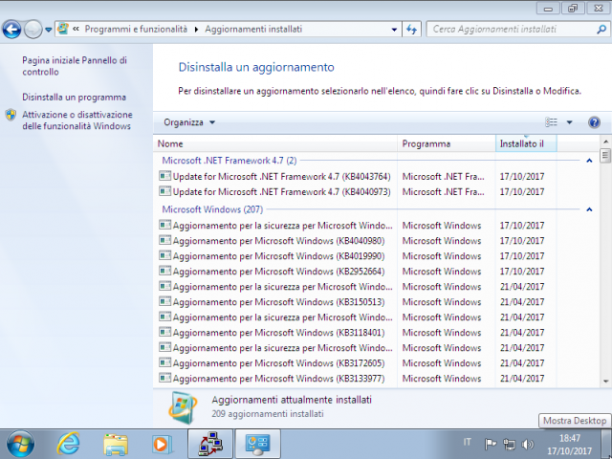Viewport: 612px width, 459px height.
Task: Open Action Center flag in tray
Action: 490,444
